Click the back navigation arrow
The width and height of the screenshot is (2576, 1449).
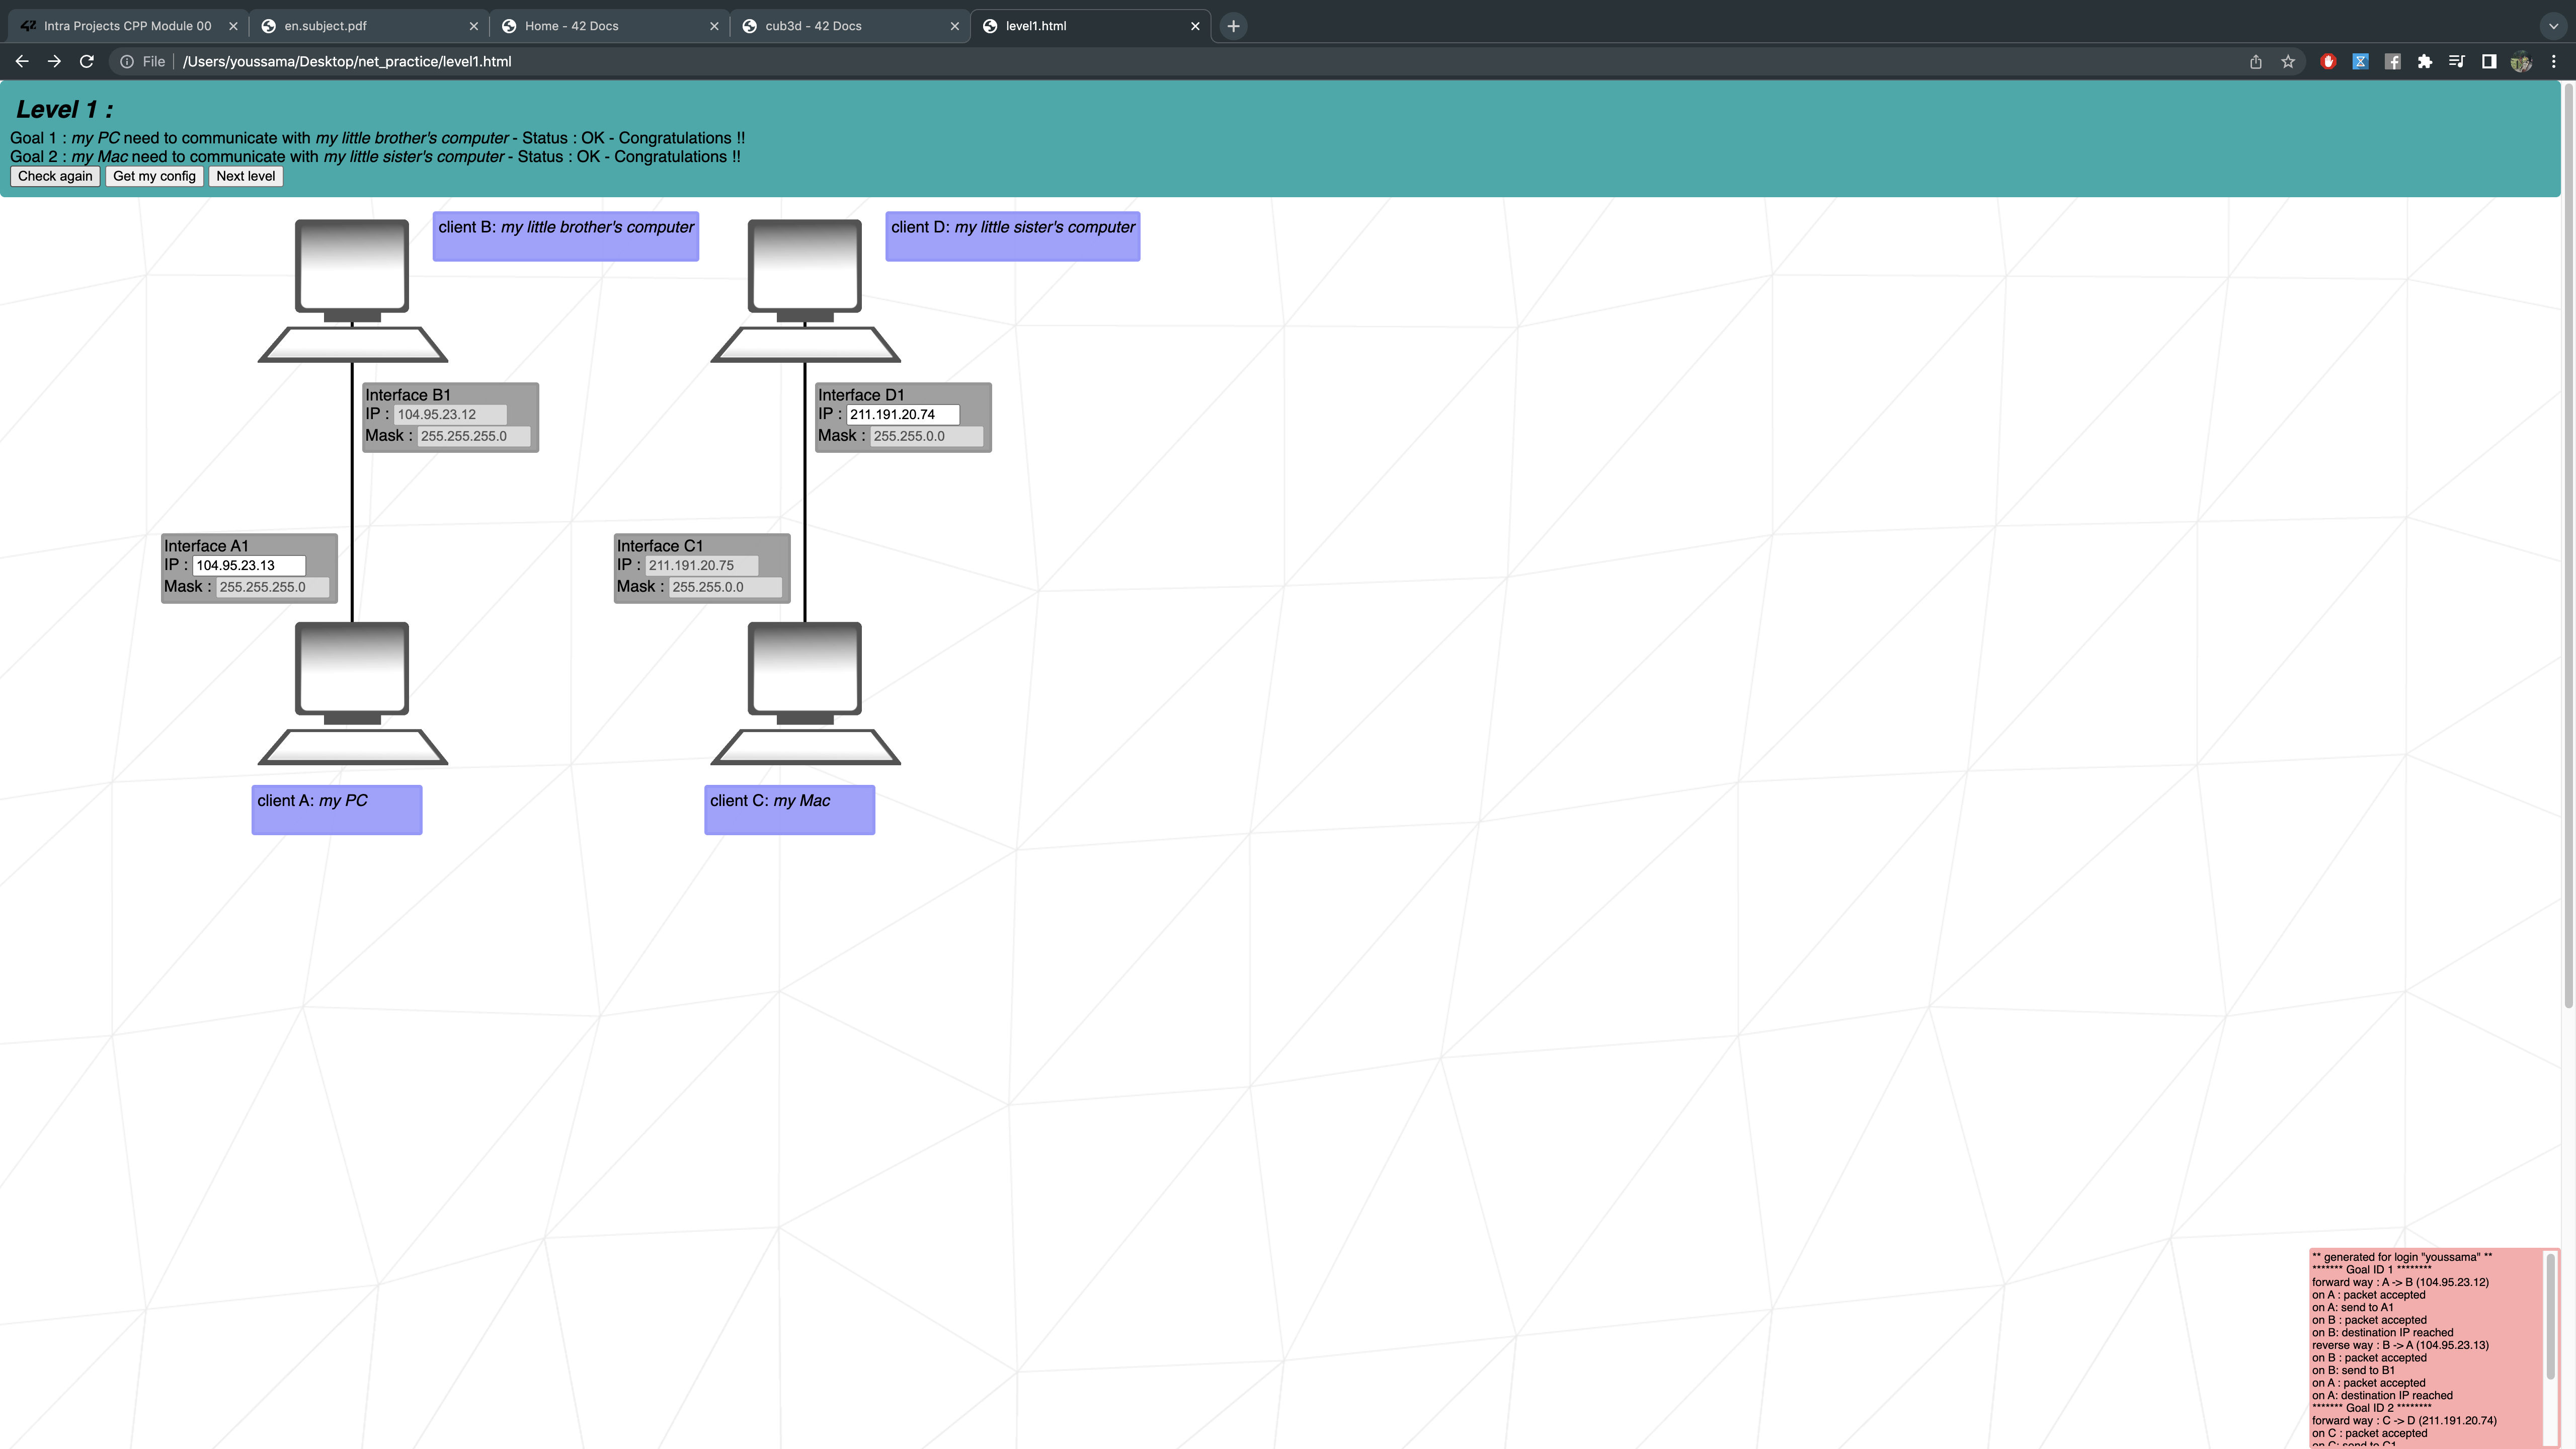pos(21,61)
